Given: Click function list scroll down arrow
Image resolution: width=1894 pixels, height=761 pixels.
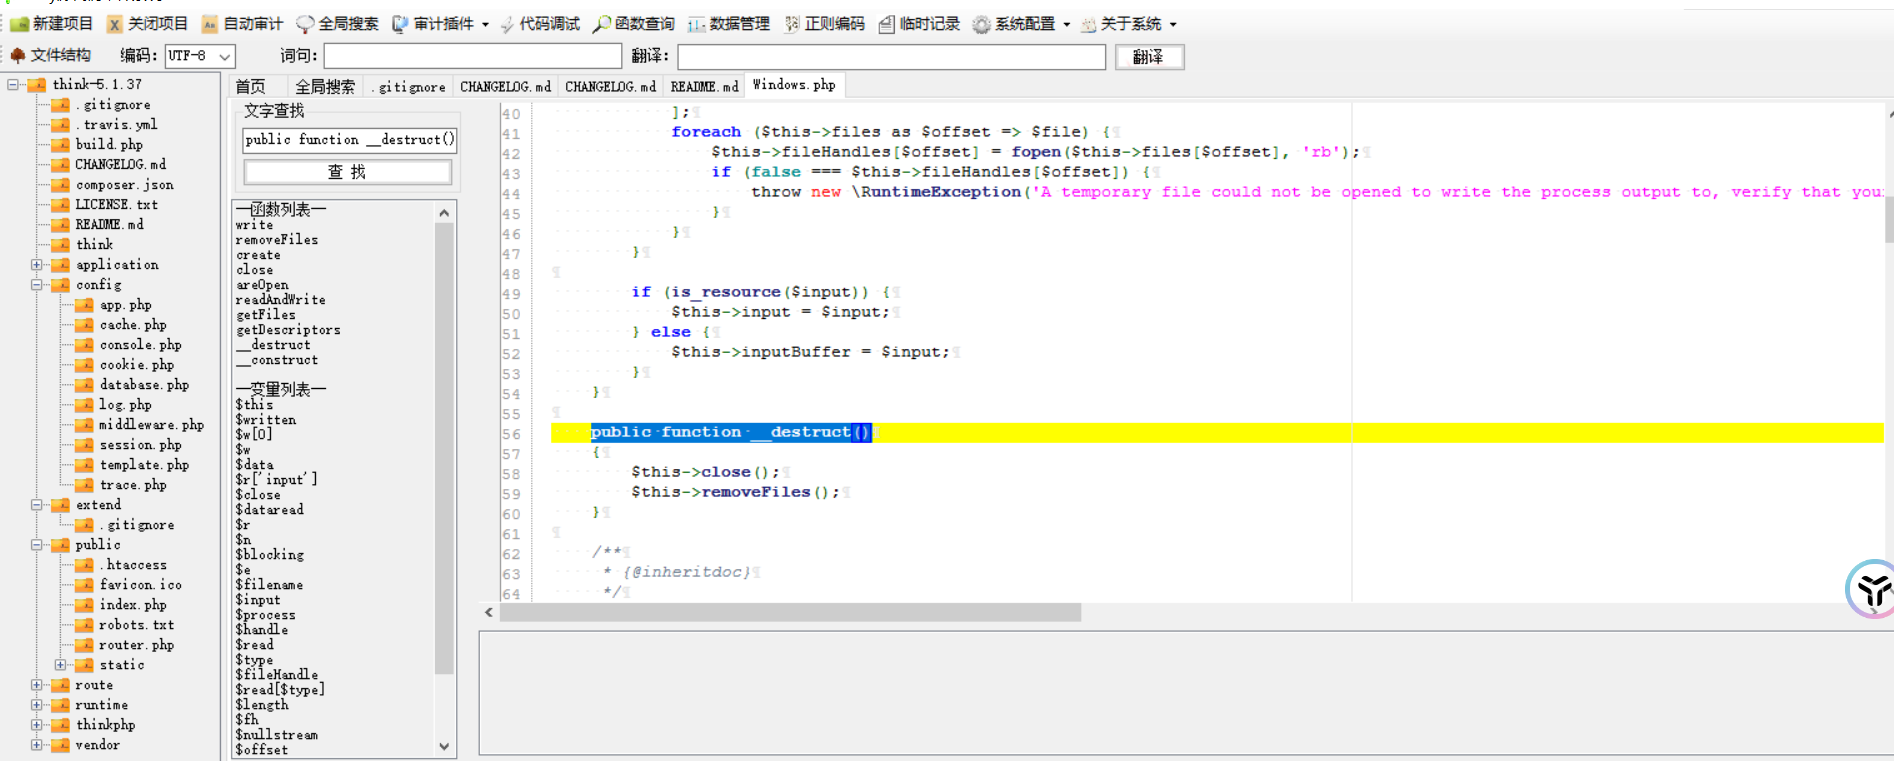Looking at the screenshot, I should coord(445,747).
